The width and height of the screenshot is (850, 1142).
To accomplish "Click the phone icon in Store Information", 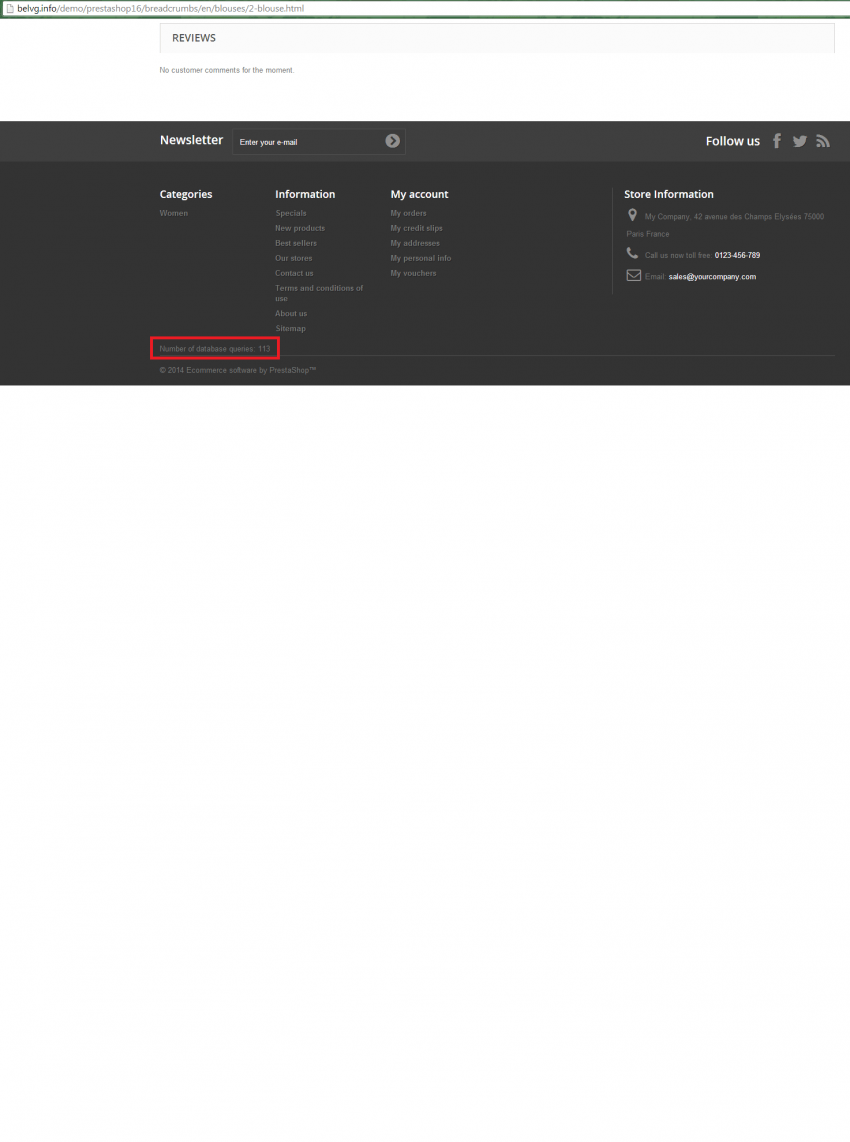I will pos(632,253).
